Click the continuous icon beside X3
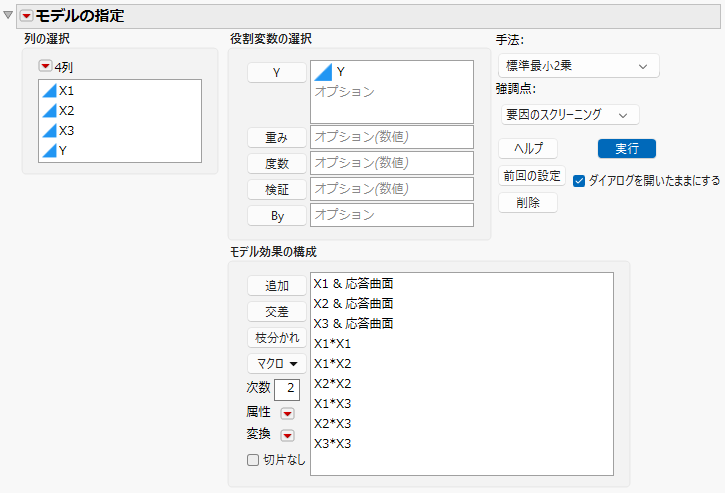This screenshot has width=725, height=493. (49, 130)
